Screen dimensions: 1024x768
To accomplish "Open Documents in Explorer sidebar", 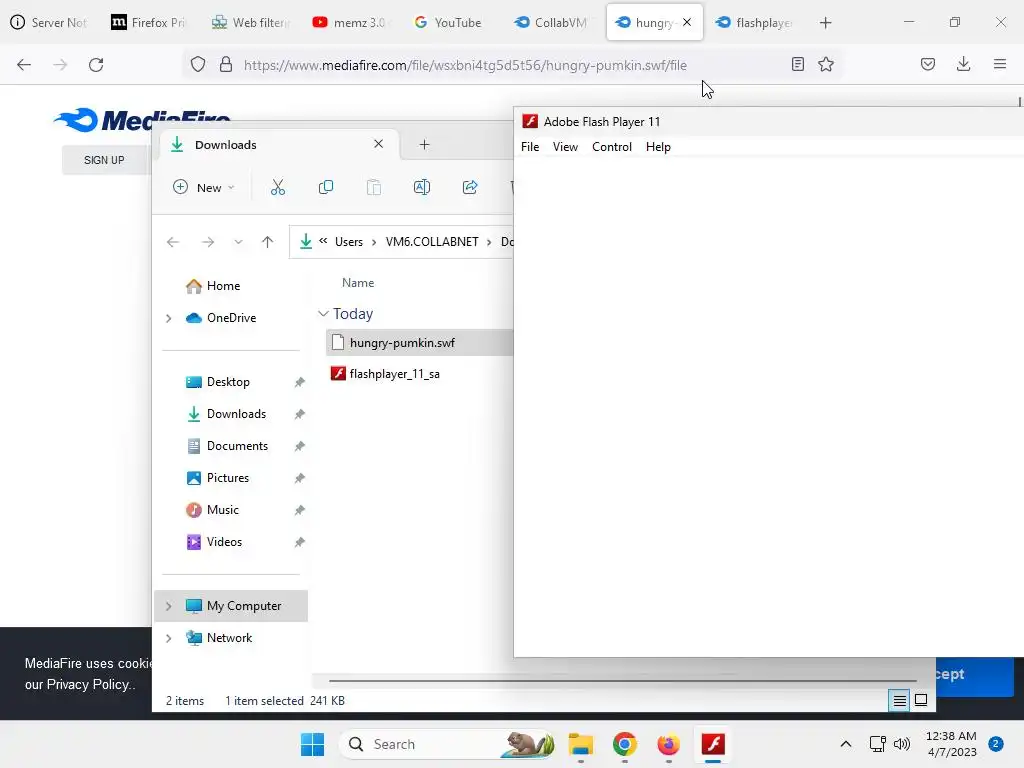I will tap(236, 446).
